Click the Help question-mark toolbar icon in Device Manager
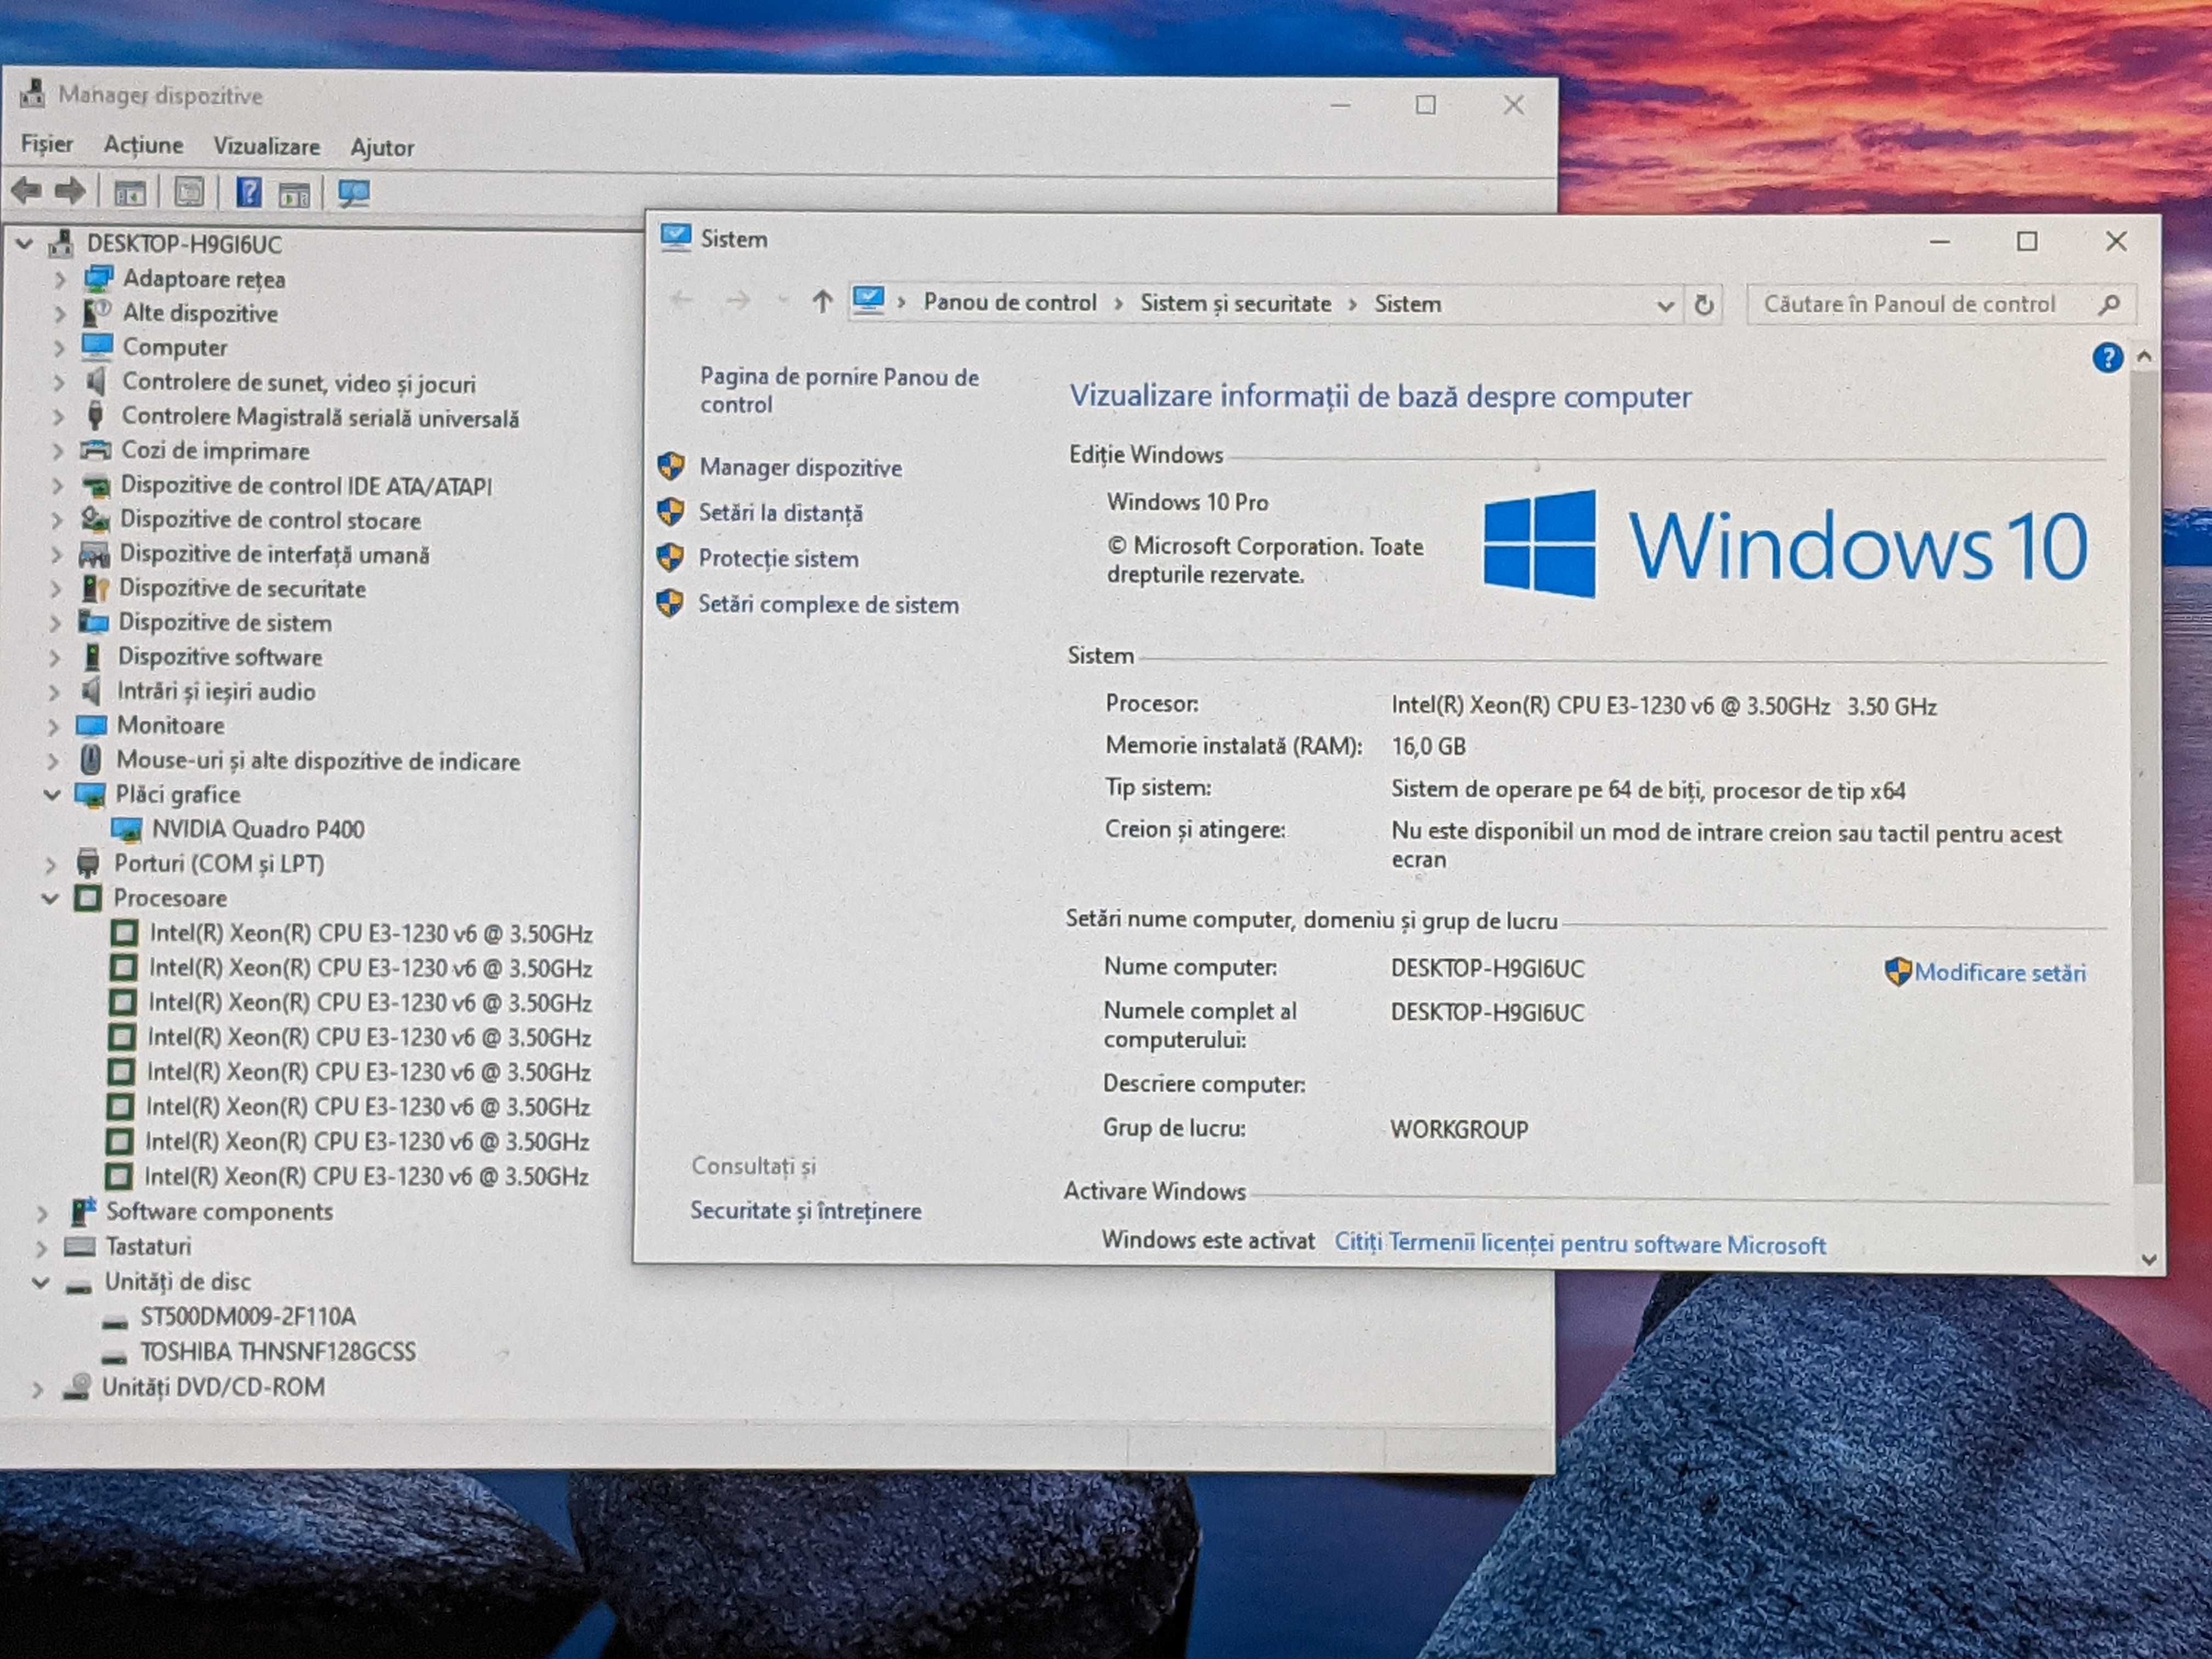 pyautogui.click(x=248, y=192)
